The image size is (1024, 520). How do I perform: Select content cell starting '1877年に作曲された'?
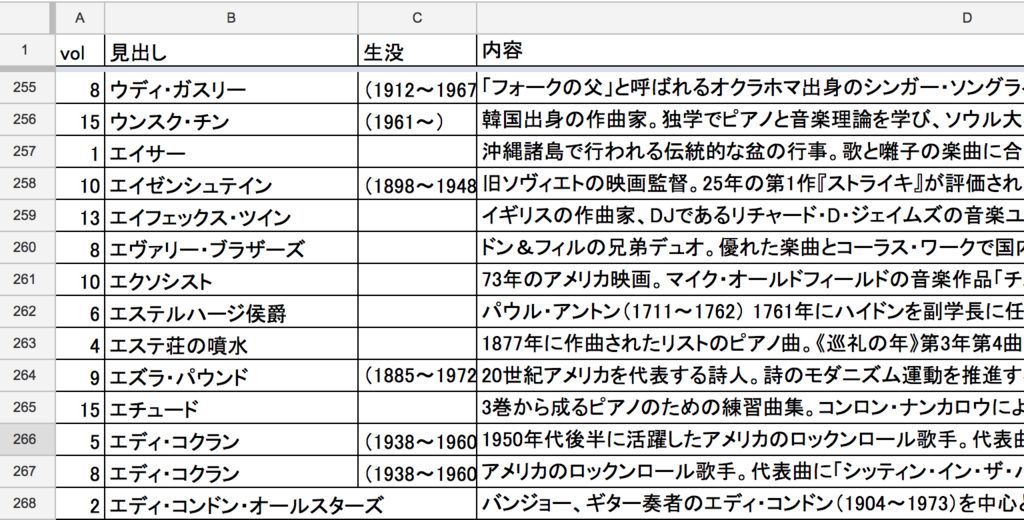tap(750, 344)
